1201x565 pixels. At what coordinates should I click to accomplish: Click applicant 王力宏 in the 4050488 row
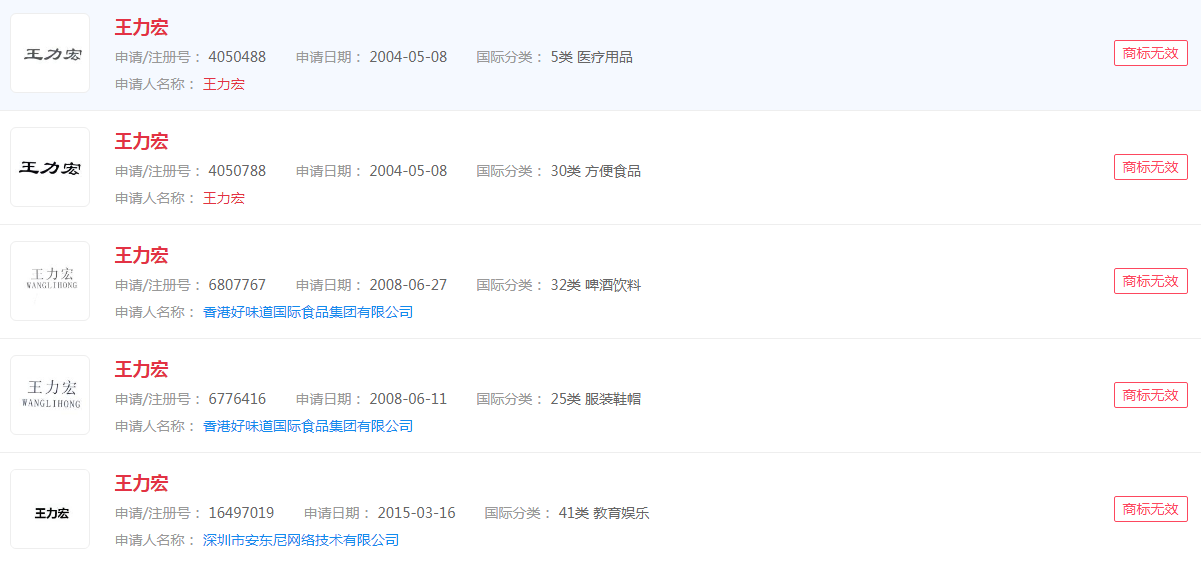coord(224,84)
